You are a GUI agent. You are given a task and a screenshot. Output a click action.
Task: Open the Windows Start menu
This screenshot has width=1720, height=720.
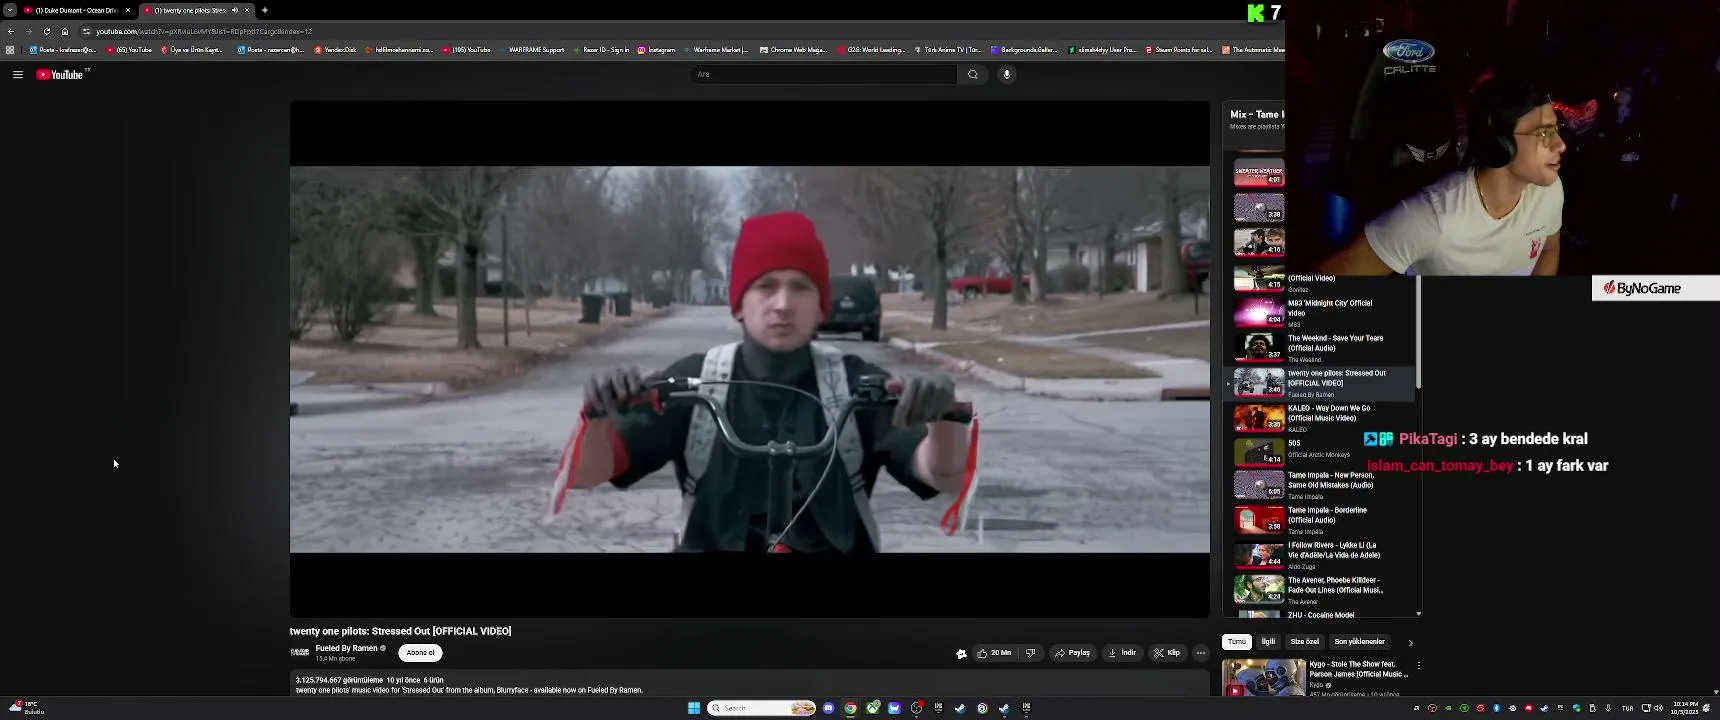pos(694,708)
